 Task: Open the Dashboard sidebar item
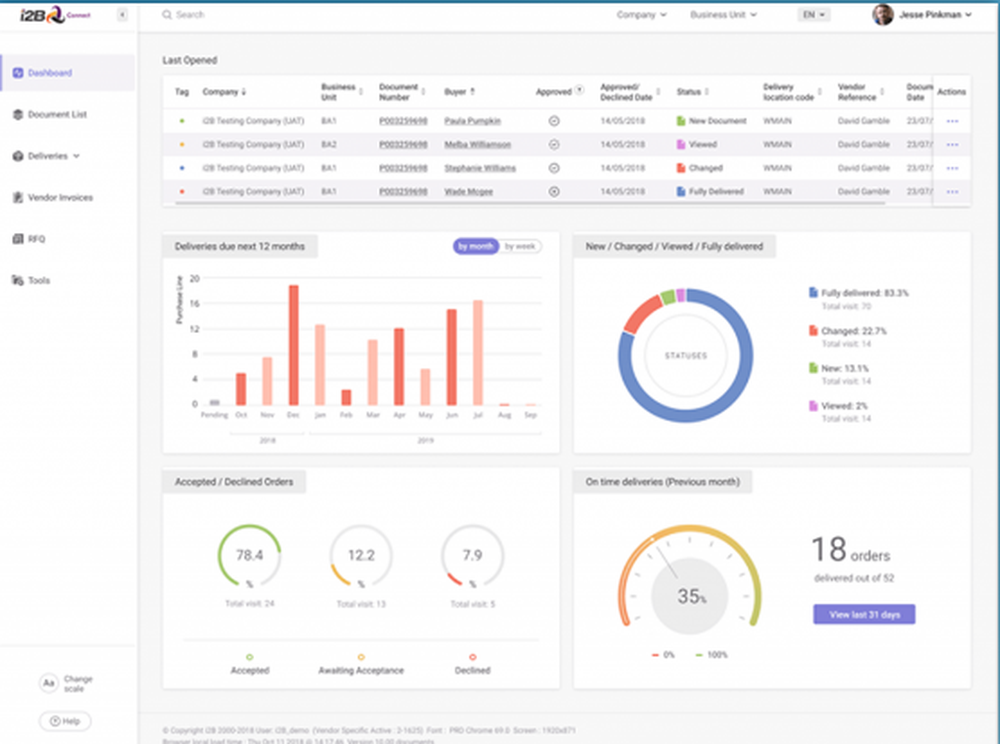(68, 73)
